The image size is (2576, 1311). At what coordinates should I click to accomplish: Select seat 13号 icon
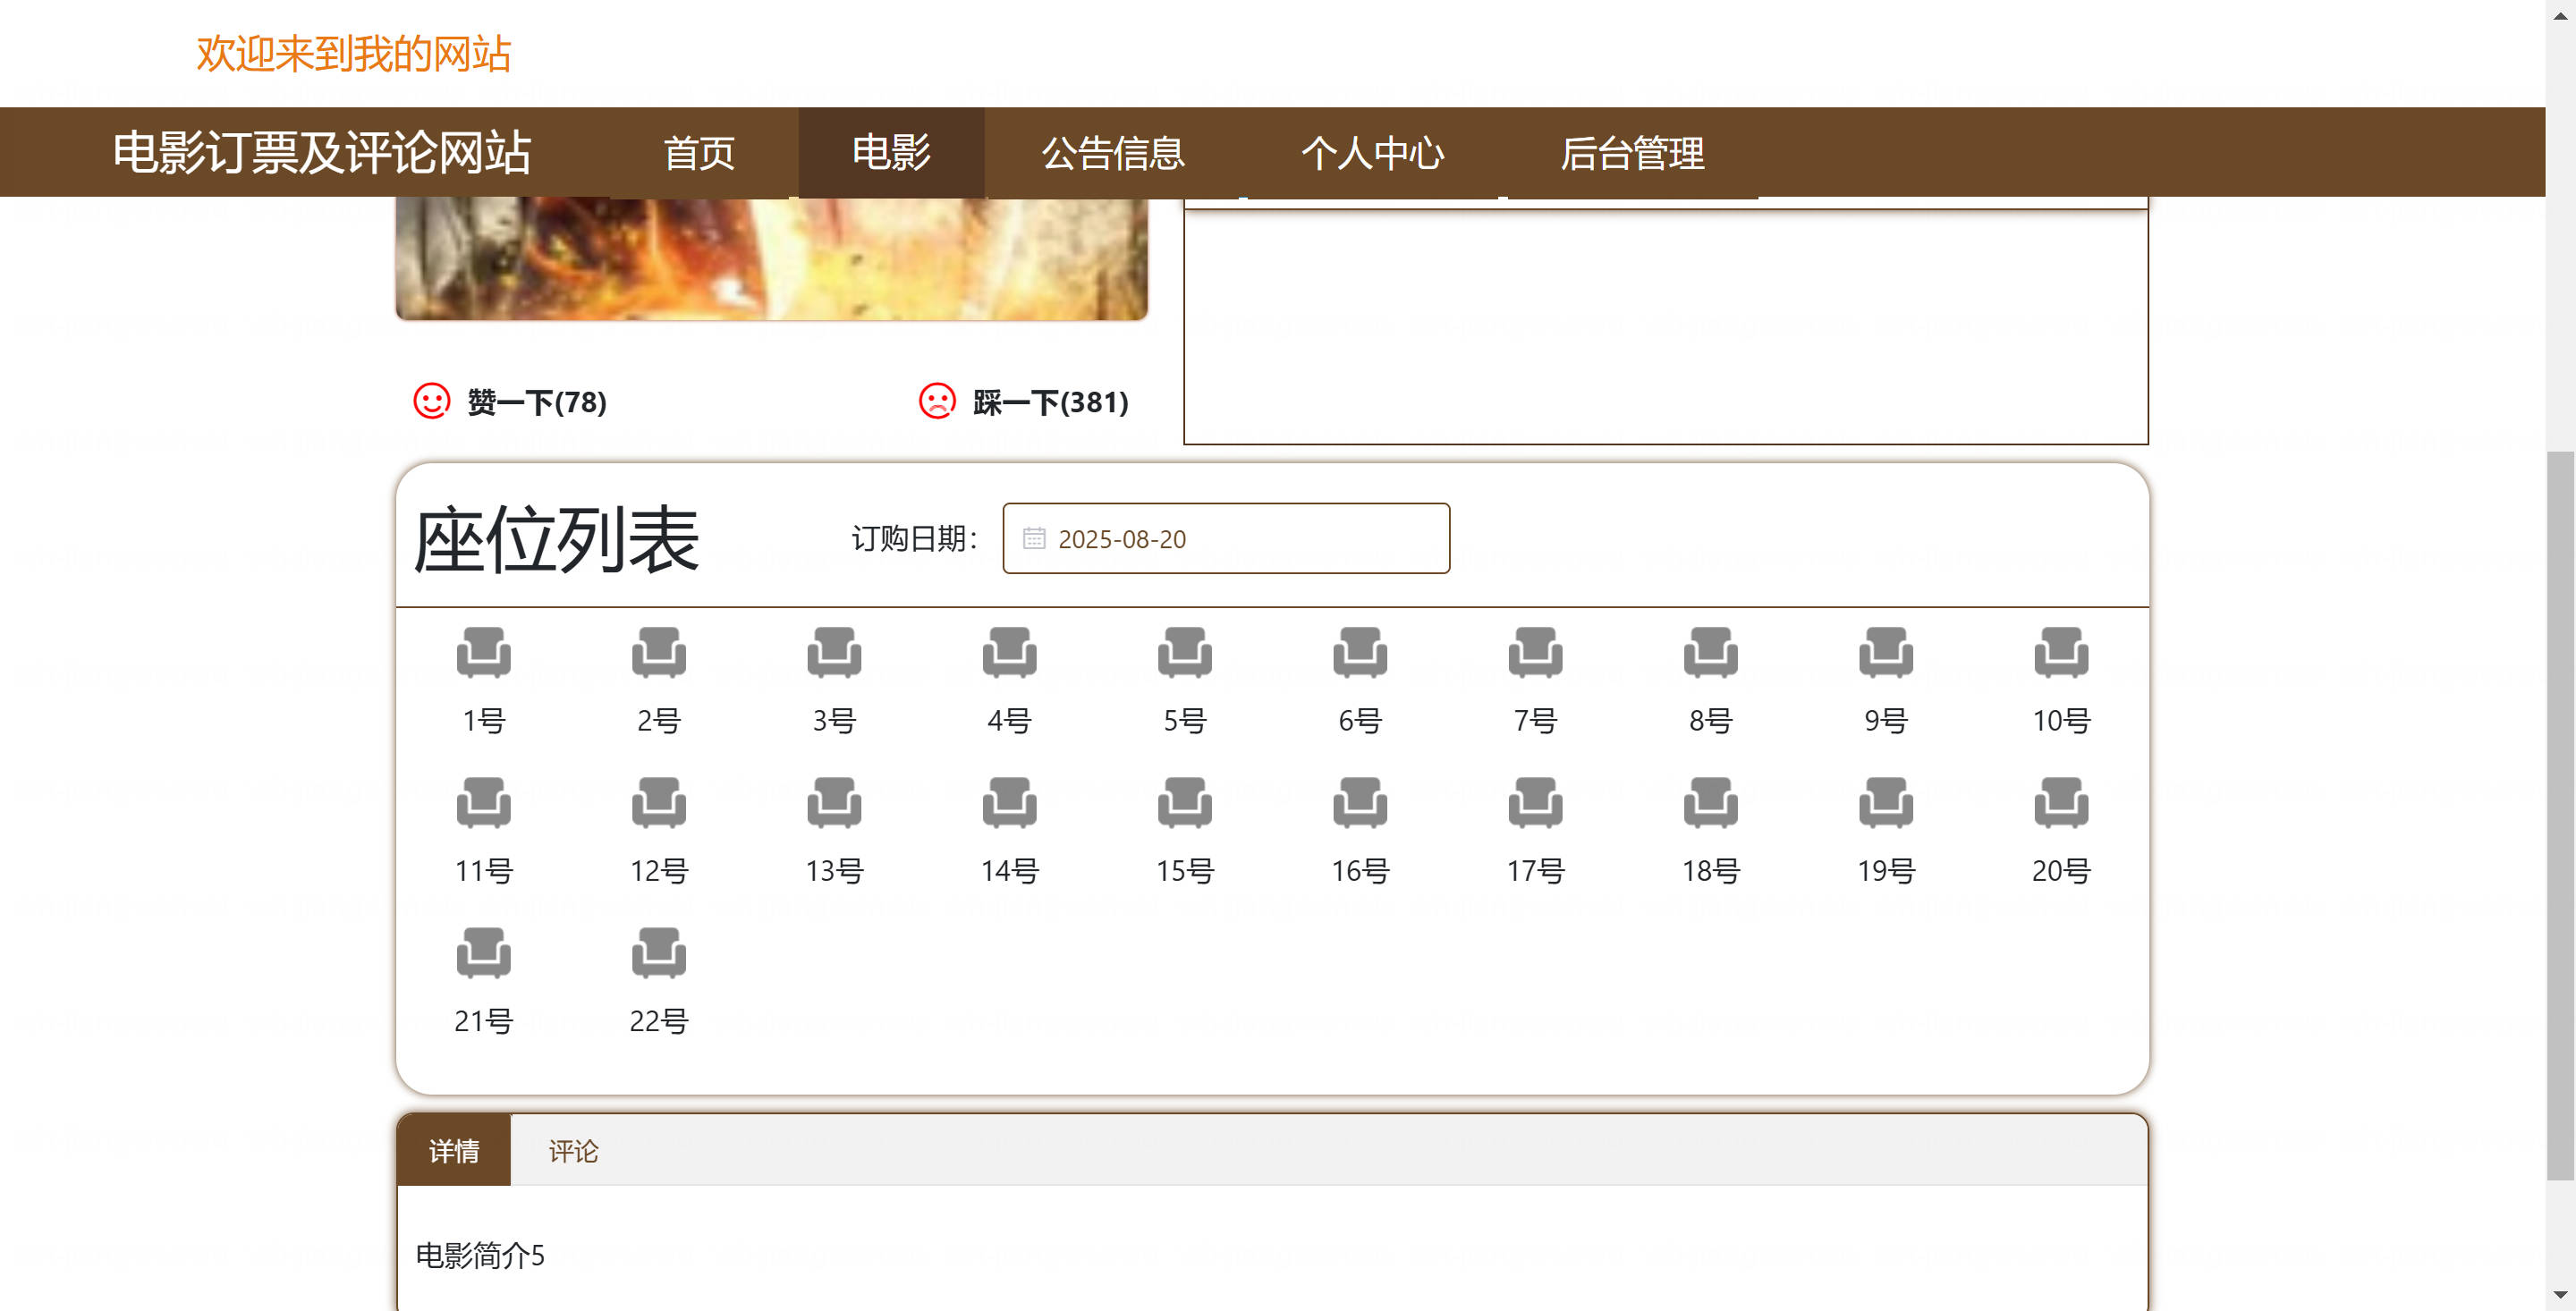(x=833, y=802)
